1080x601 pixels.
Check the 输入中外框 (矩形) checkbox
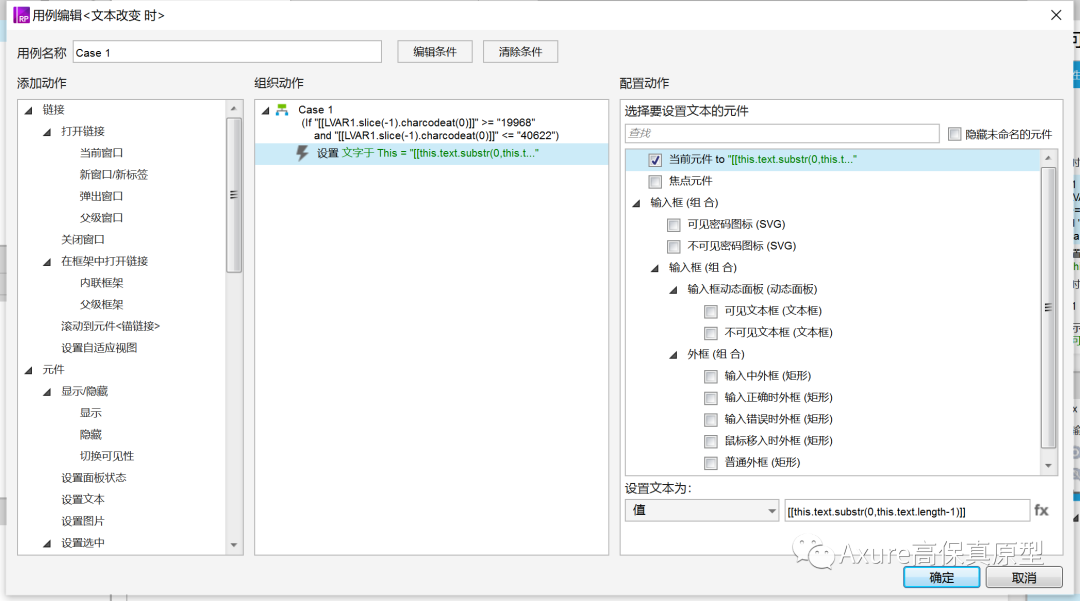(711, 376)
